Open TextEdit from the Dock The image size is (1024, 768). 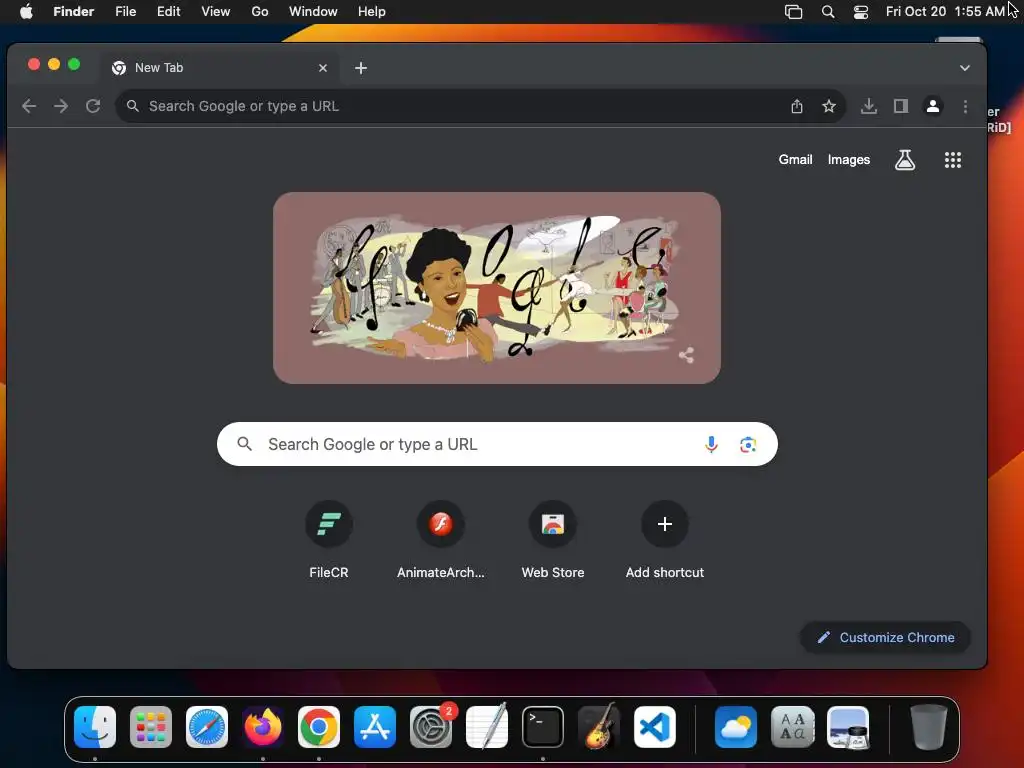(x=487, y=727)
